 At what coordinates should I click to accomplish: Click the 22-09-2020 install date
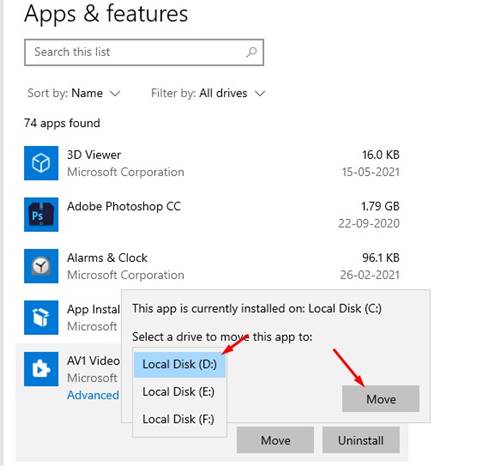369,223
